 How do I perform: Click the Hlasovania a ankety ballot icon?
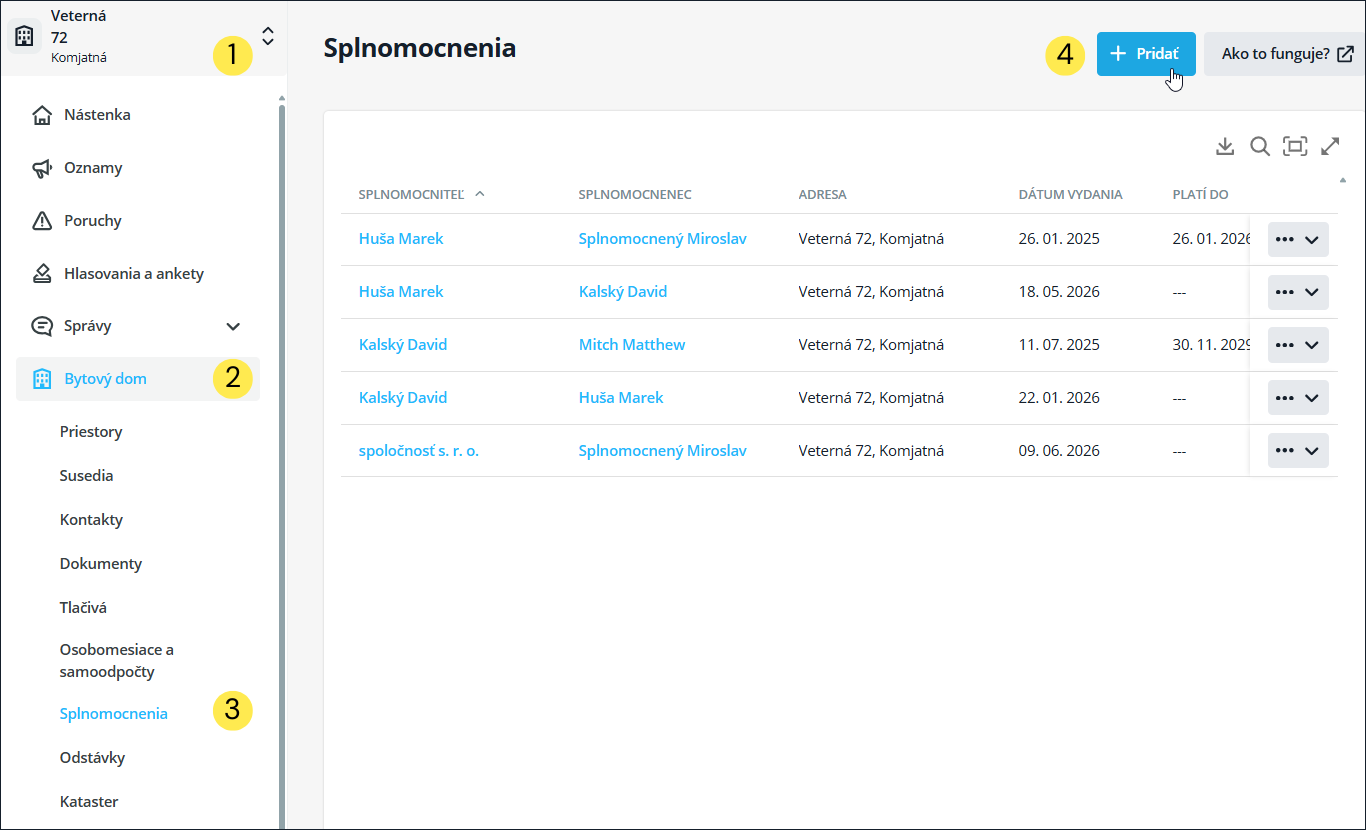point(42,273)
